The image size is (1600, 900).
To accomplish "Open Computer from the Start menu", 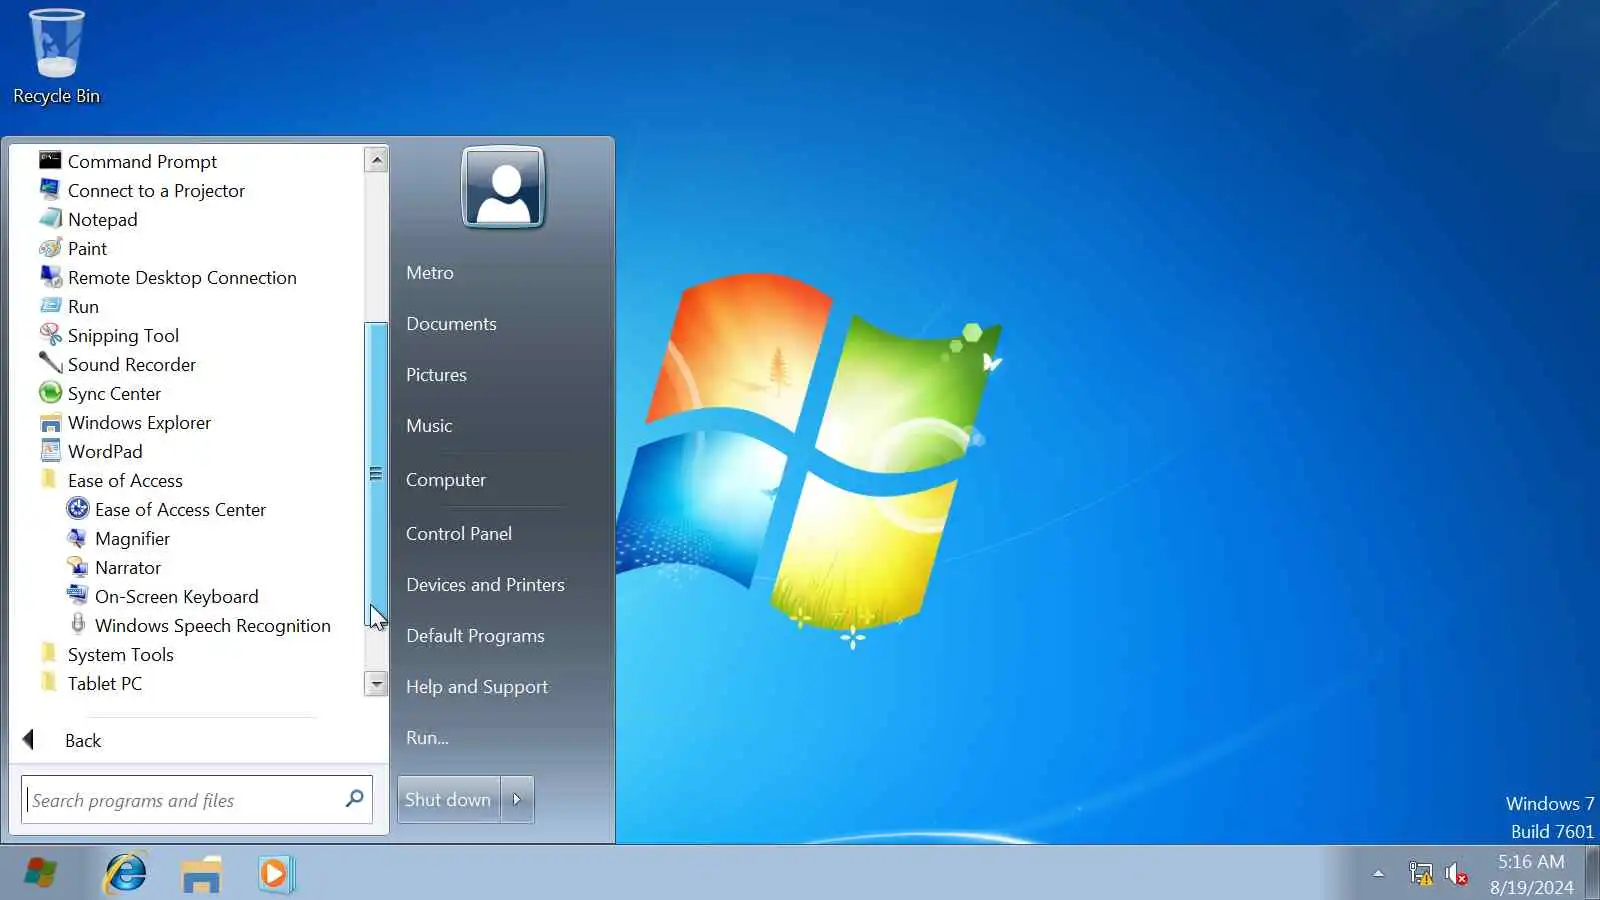I will pos(446,479).
